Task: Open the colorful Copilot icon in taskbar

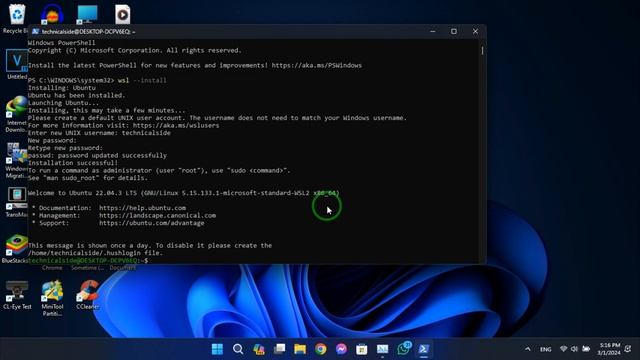Action: [x=259, y=349]
